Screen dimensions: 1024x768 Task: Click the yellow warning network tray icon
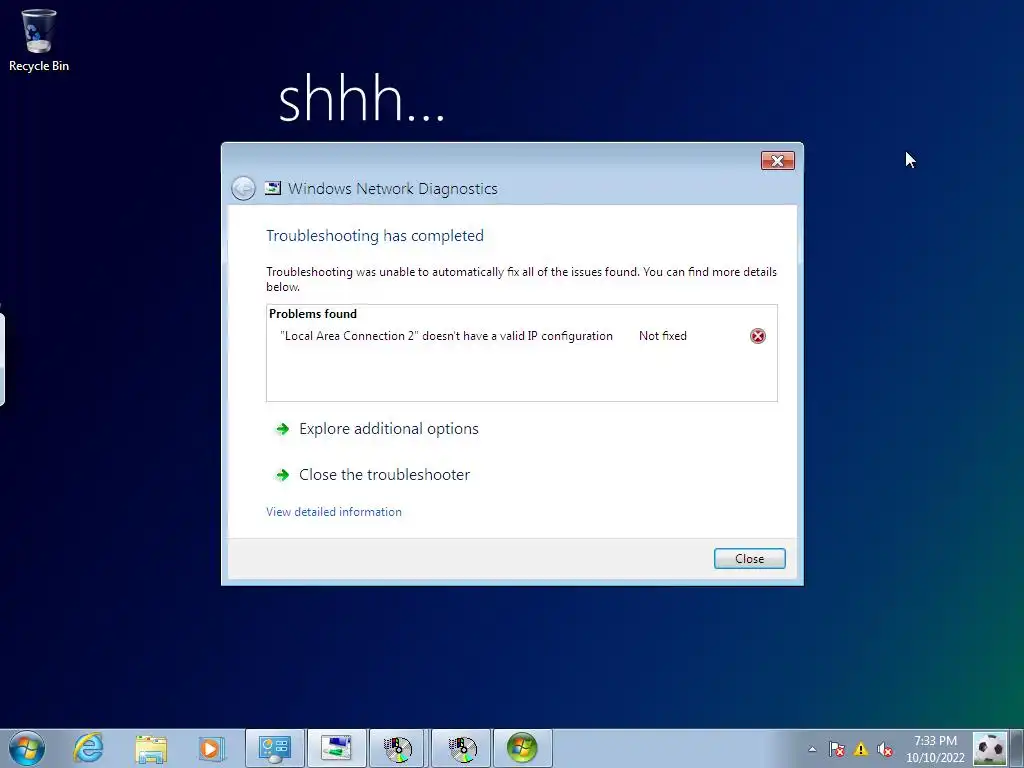tap(861, 749)
